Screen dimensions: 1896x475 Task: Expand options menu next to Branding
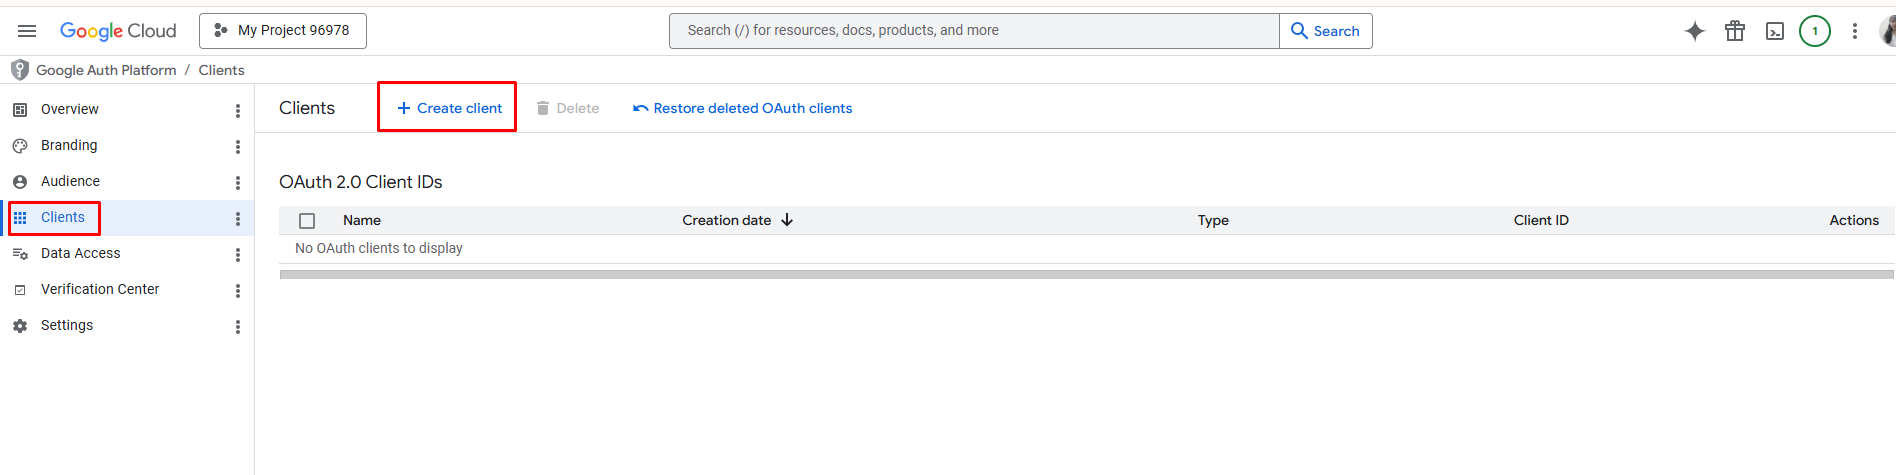coord(238,147)
